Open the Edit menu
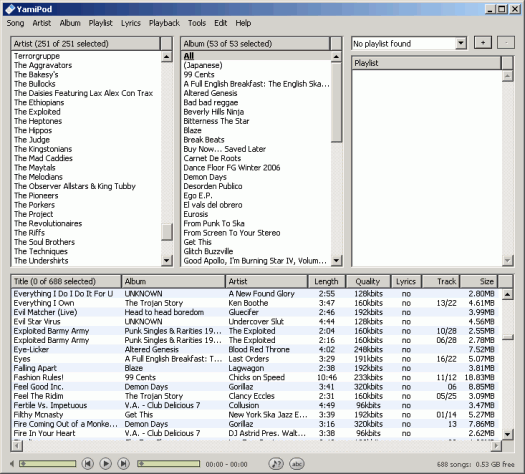 (221, 23)
